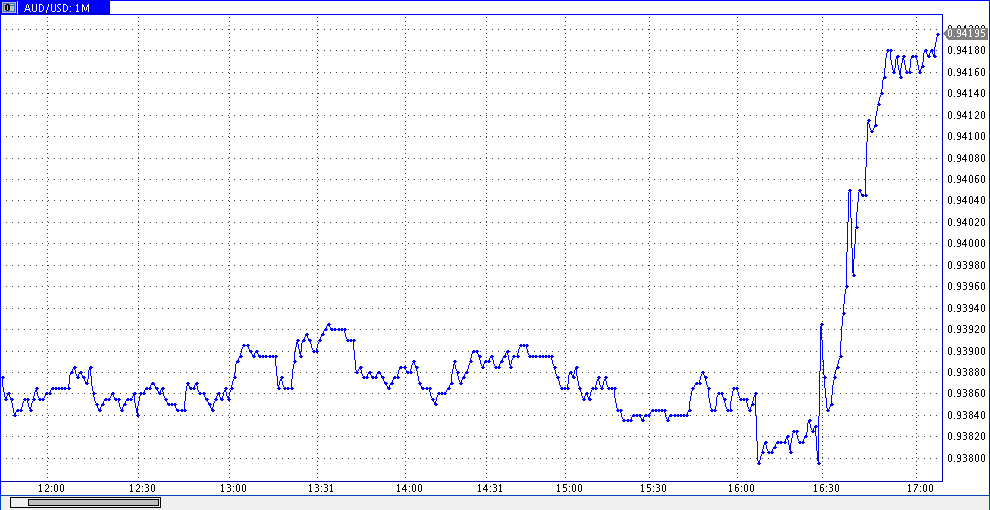Click the 0.93980 price axis label
This screenshot has height=510, width=990.
[967, 265]
